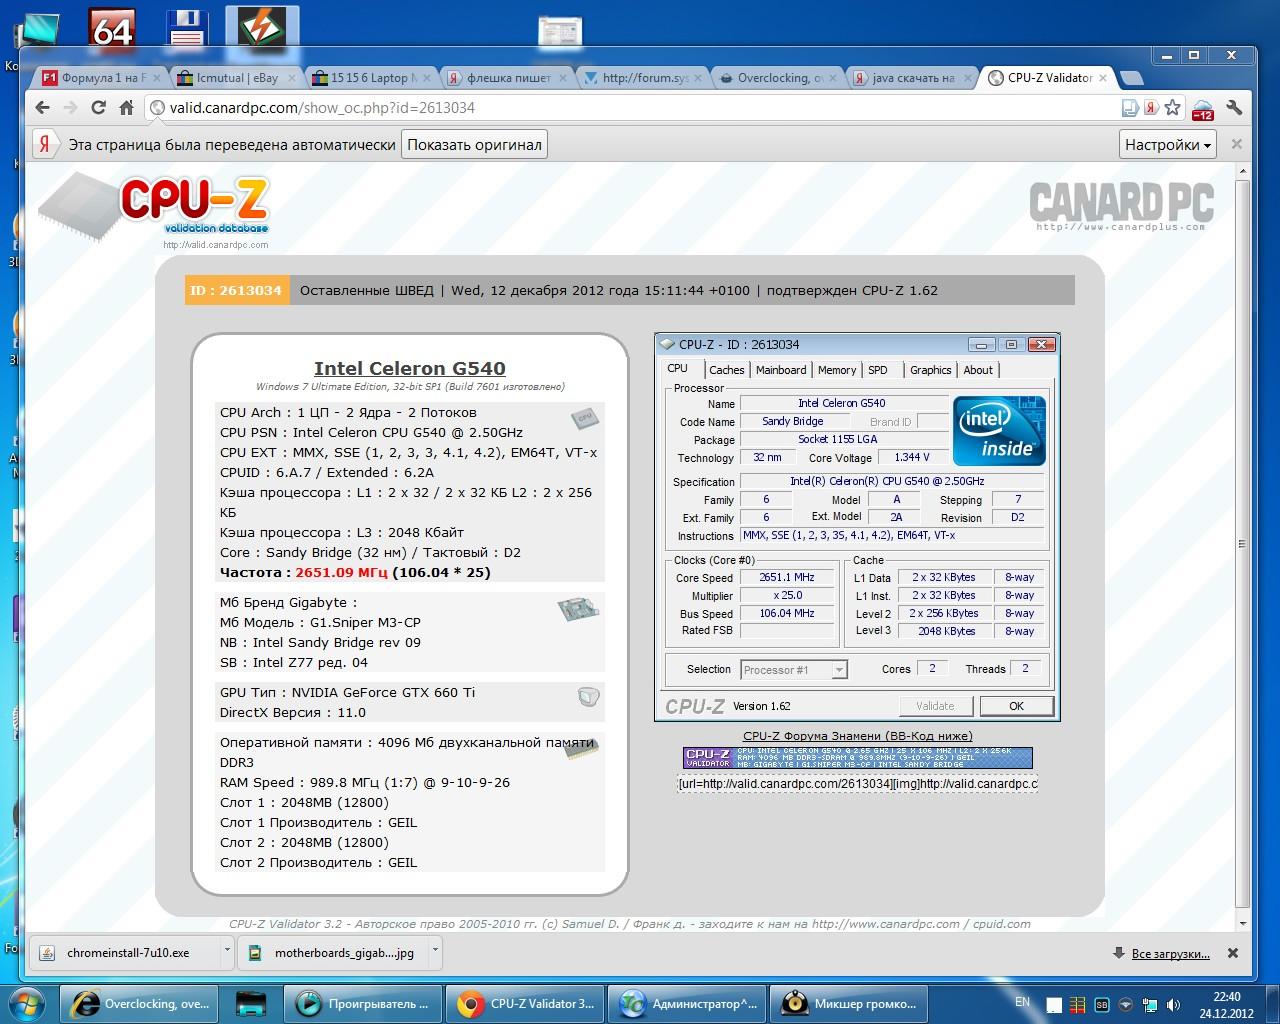The width and height of the screenshot is (1280, 1024).
Task: Switch to the Overclocking browser tab
Action: tap(775, 78)
